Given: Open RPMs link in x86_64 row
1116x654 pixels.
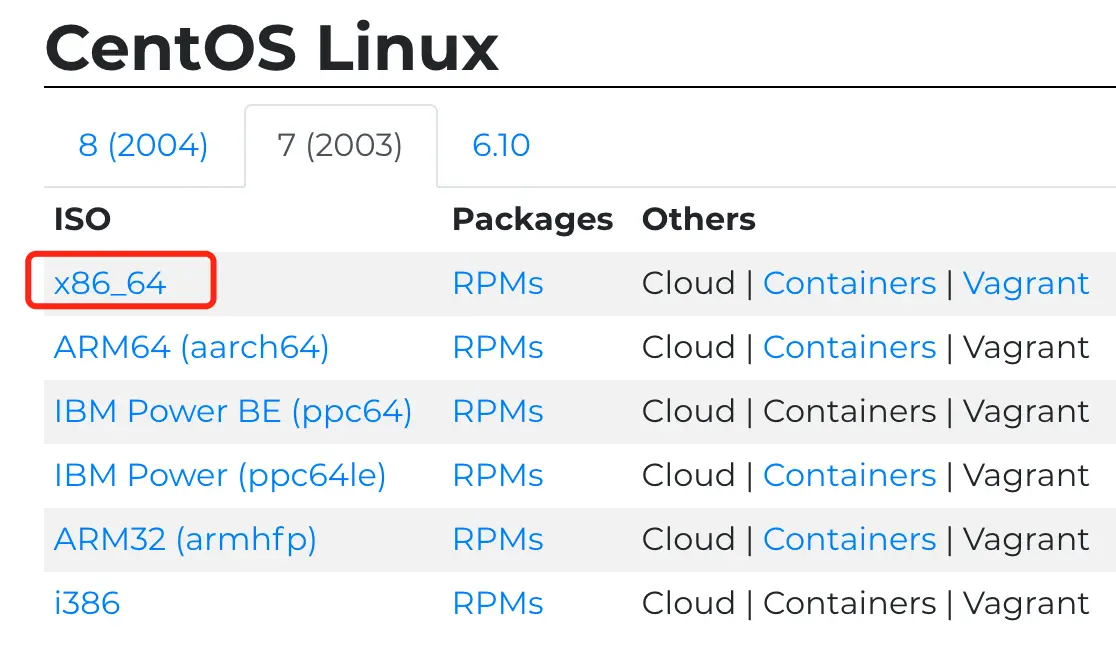Looking at the screenshot, I should pyautogui.click(x=497, y=284).
